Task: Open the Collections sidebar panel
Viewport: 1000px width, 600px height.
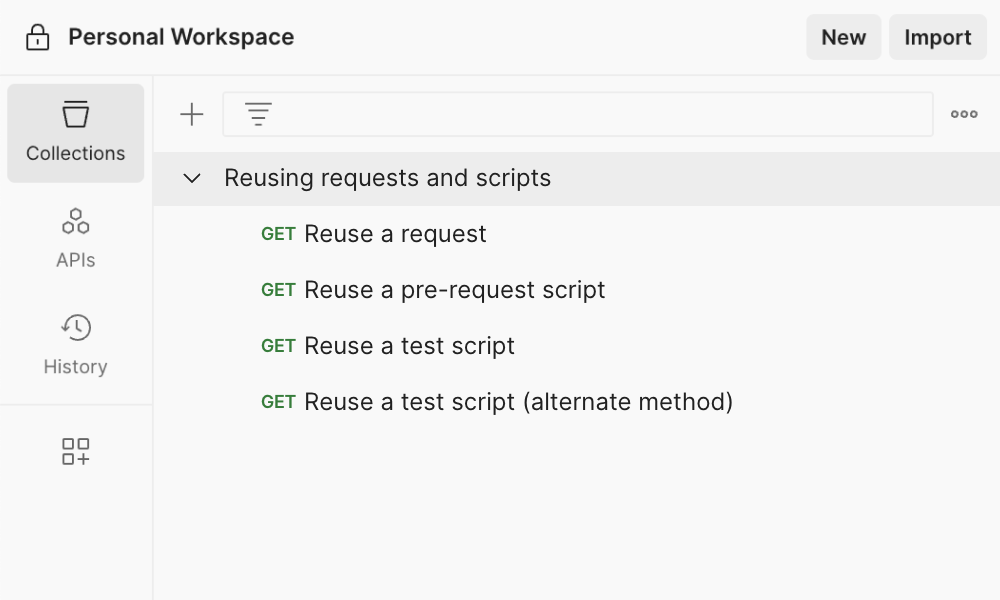Action: pos(75,133)
